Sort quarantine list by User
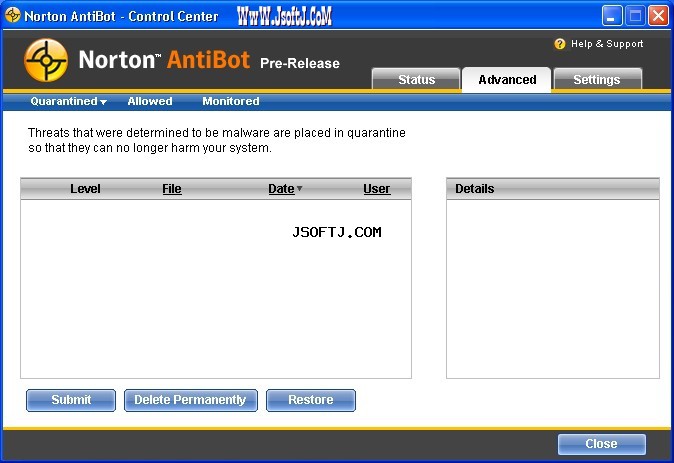 (377, 189)
